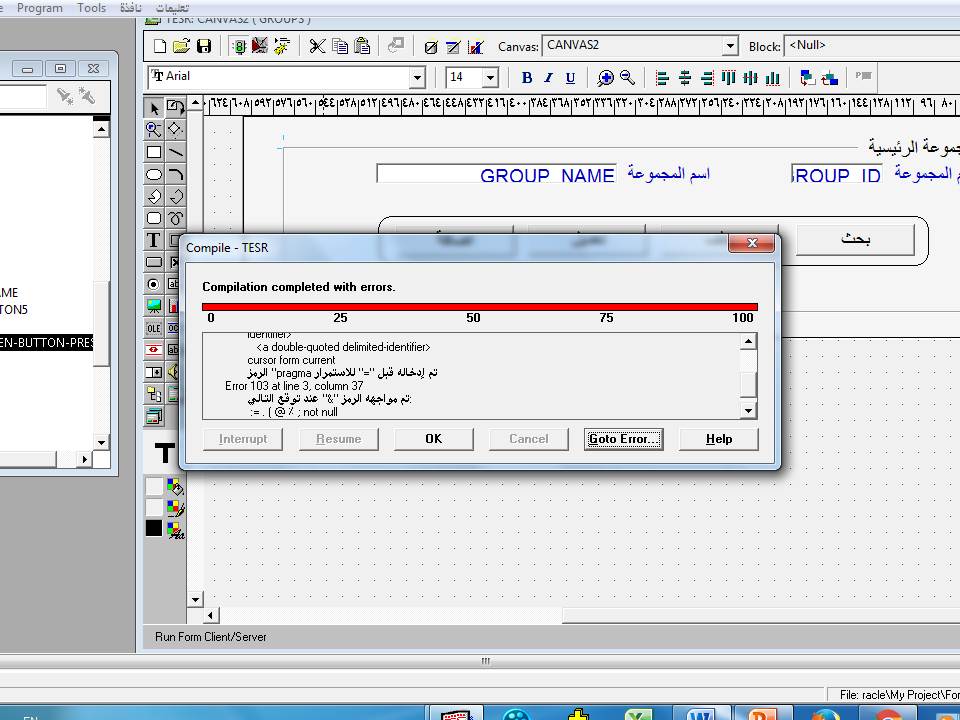Viewport: 960px width, 720px height.
Task: Click the fill color swatch in palette
Action: click(x=175, y=487)
